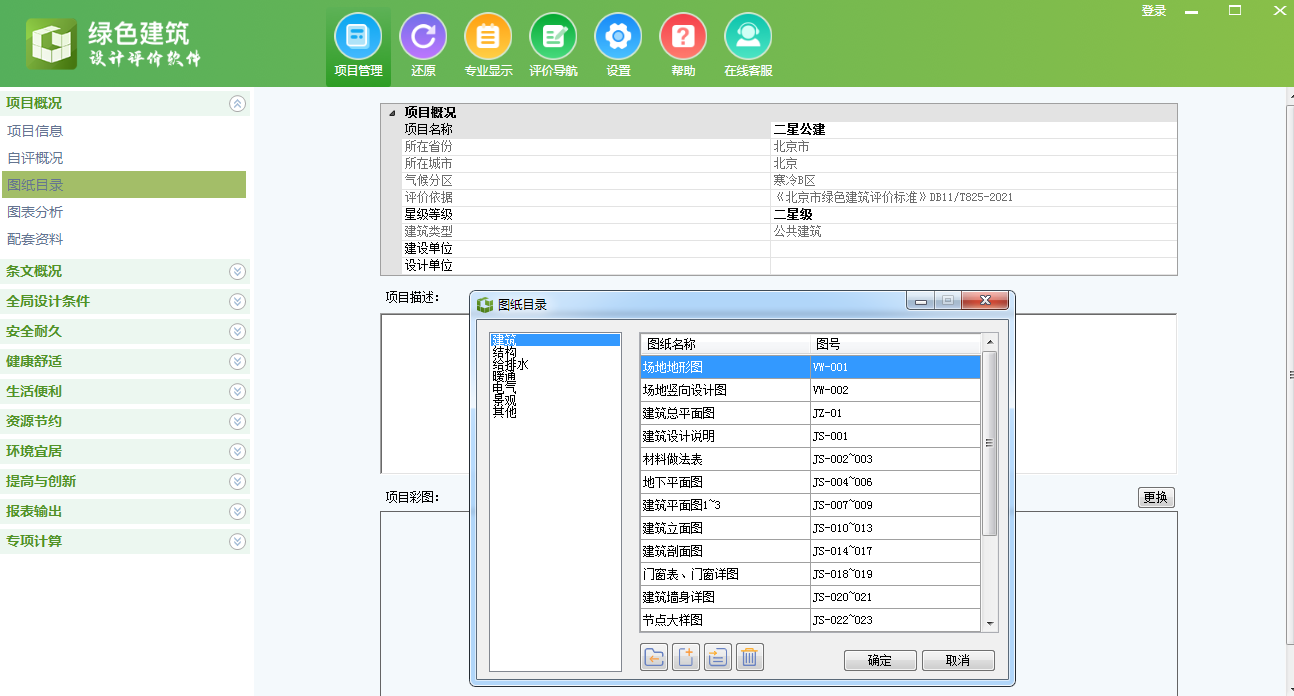Screen dimensions: 1294x696
Task: Select the 建筑设计说明 row
Action: [x=810, y=436]
